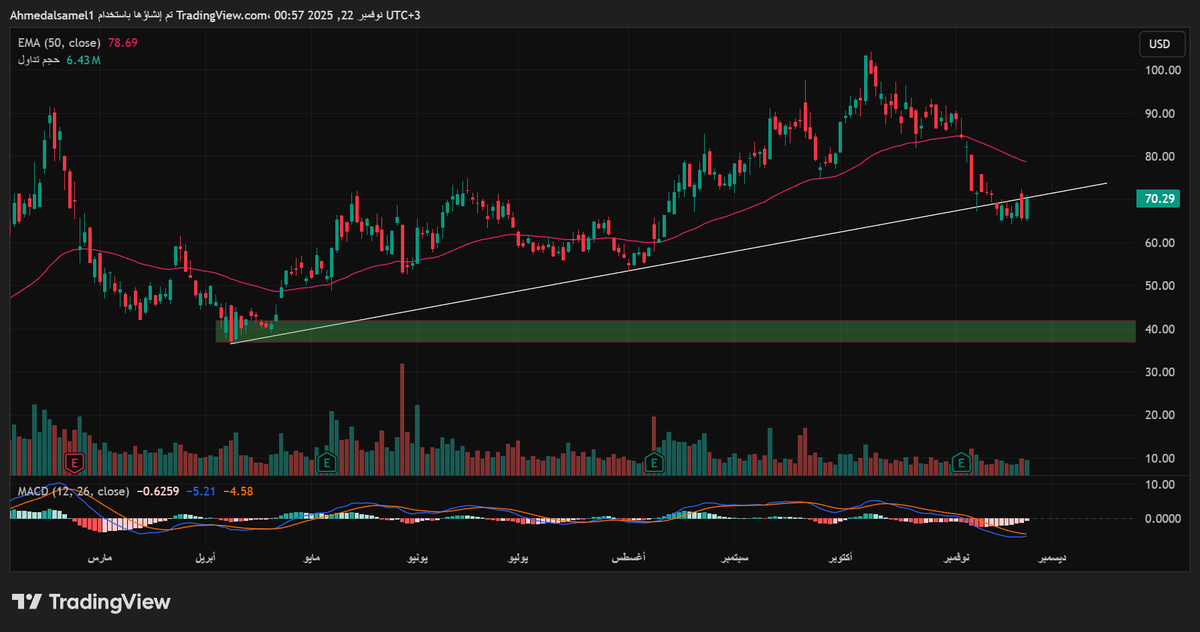The image size is (1200, 632).
Task: Click the ديسمبر month label on time axis
Action: [x=1053, y=556]
